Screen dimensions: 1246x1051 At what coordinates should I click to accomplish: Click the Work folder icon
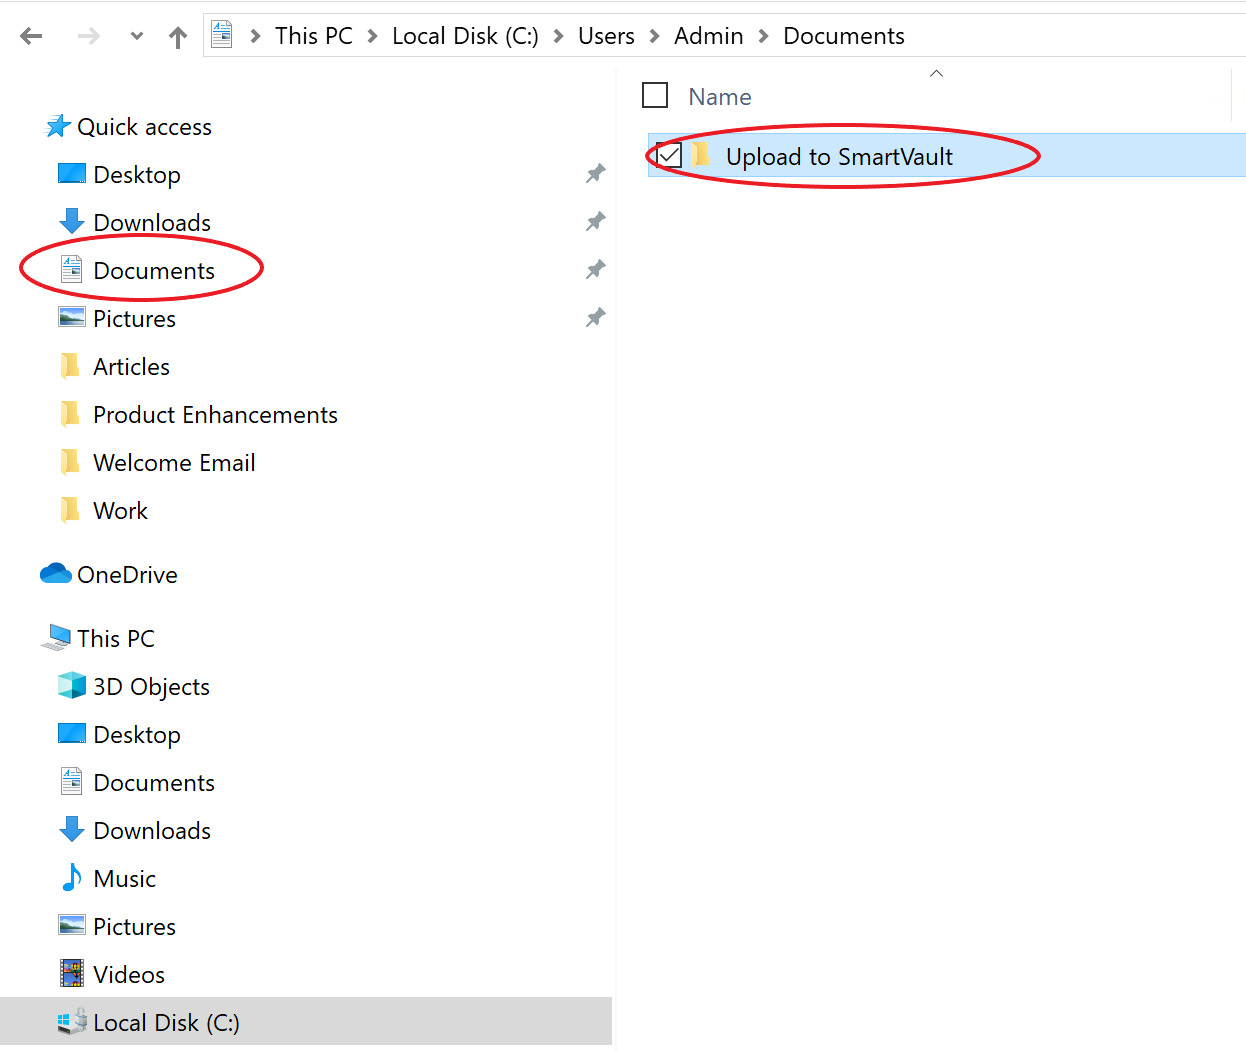(x=70, y=510)
